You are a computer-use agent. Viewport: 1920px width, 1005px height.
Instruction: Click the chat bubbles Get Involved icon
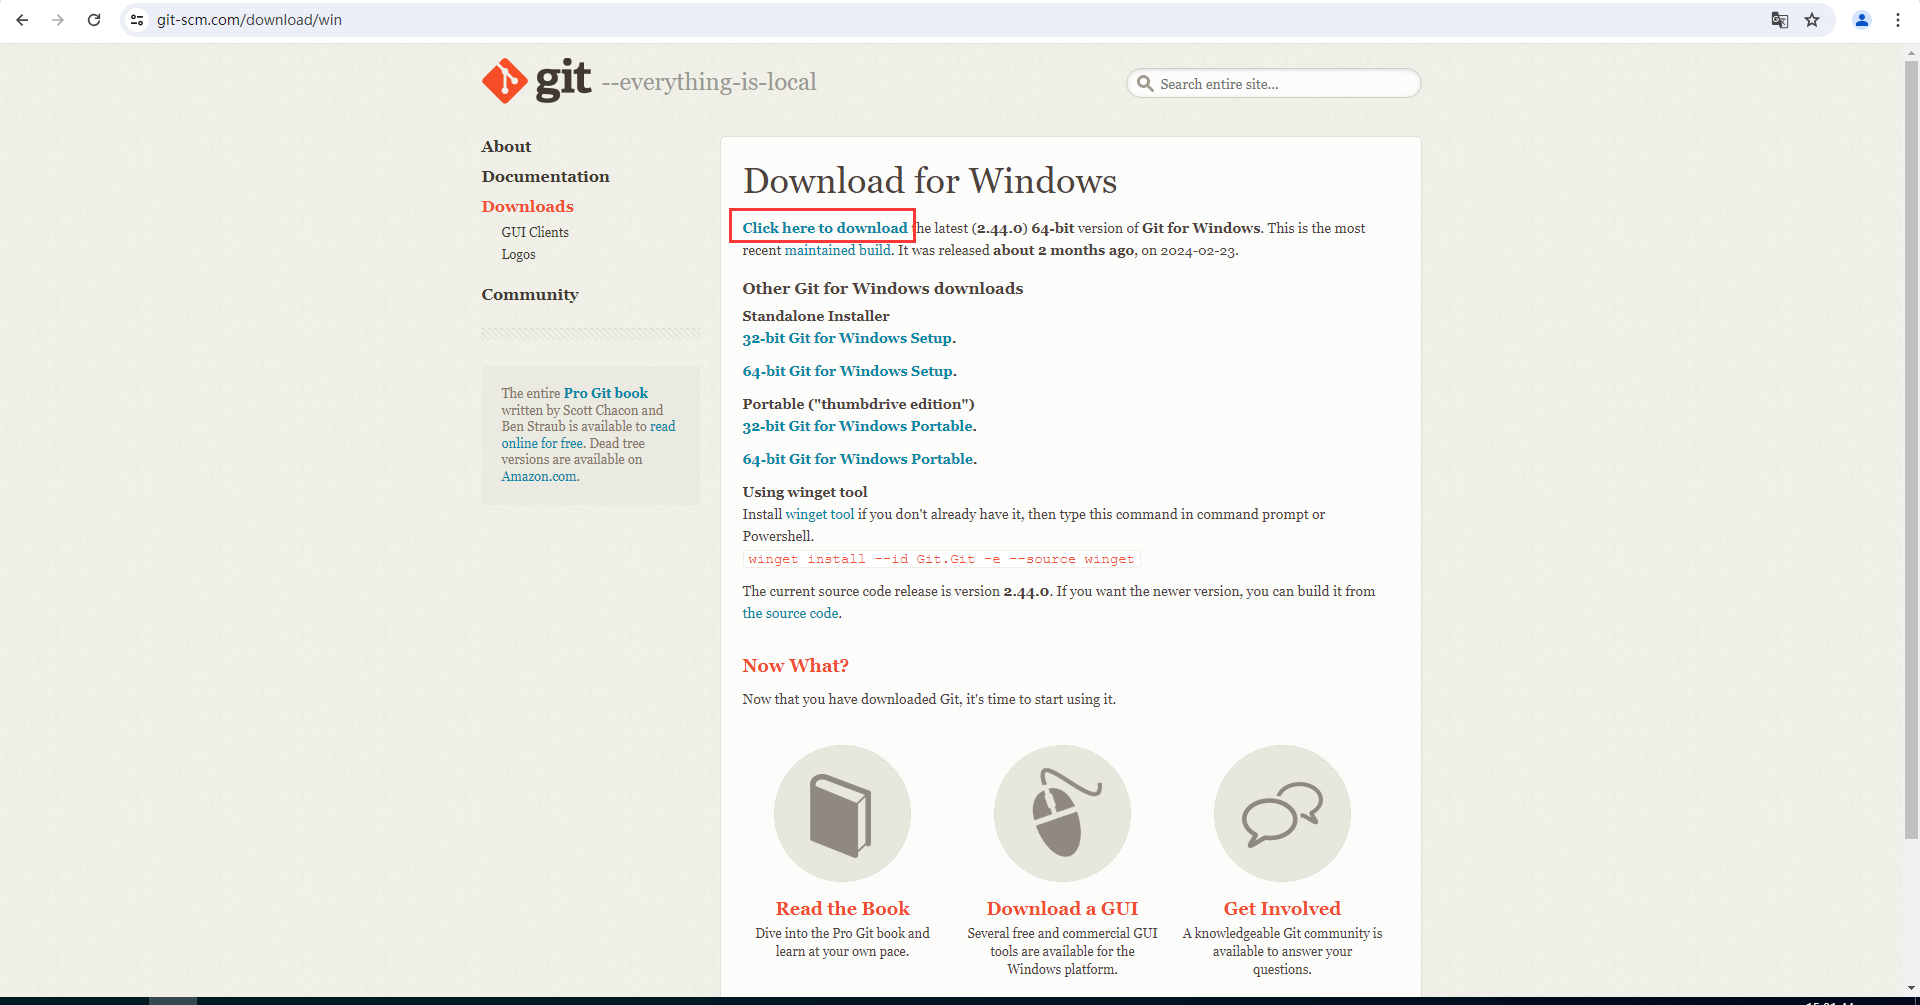[1282, 814]
